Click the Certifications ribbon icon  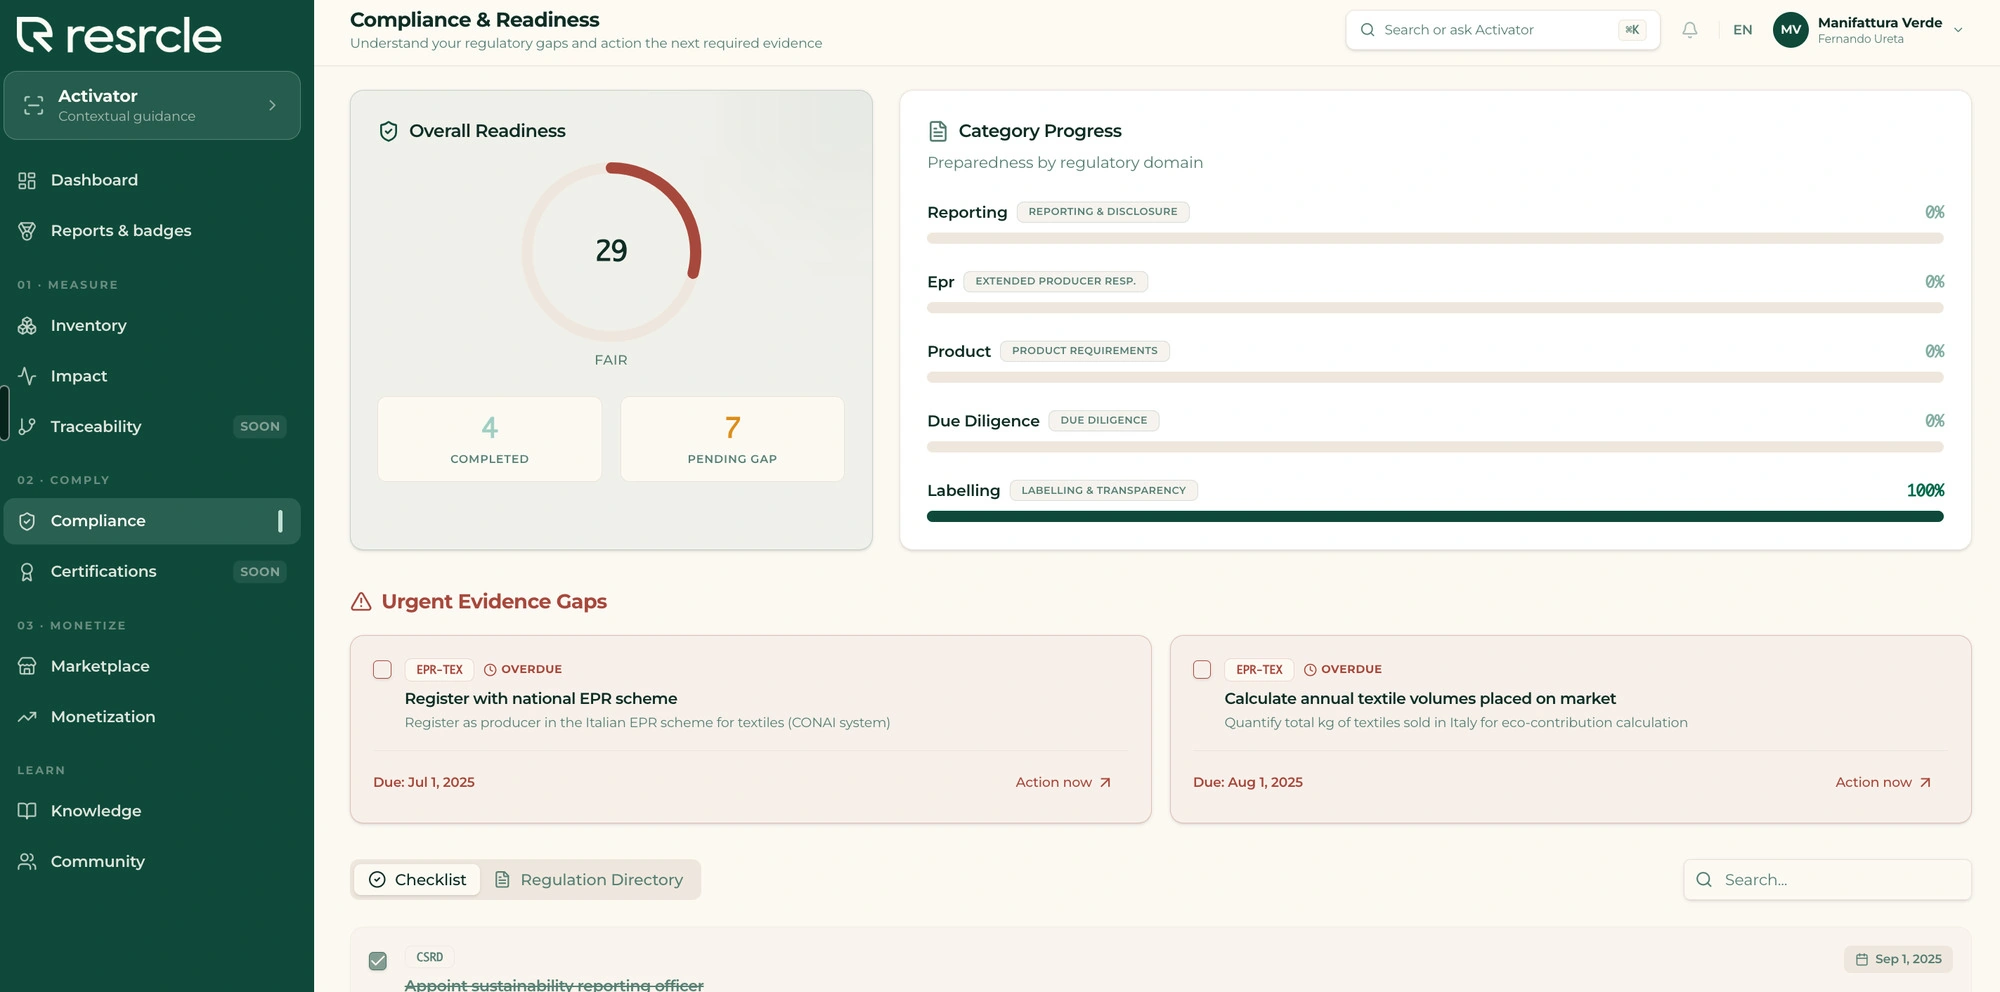coord(27,572)
